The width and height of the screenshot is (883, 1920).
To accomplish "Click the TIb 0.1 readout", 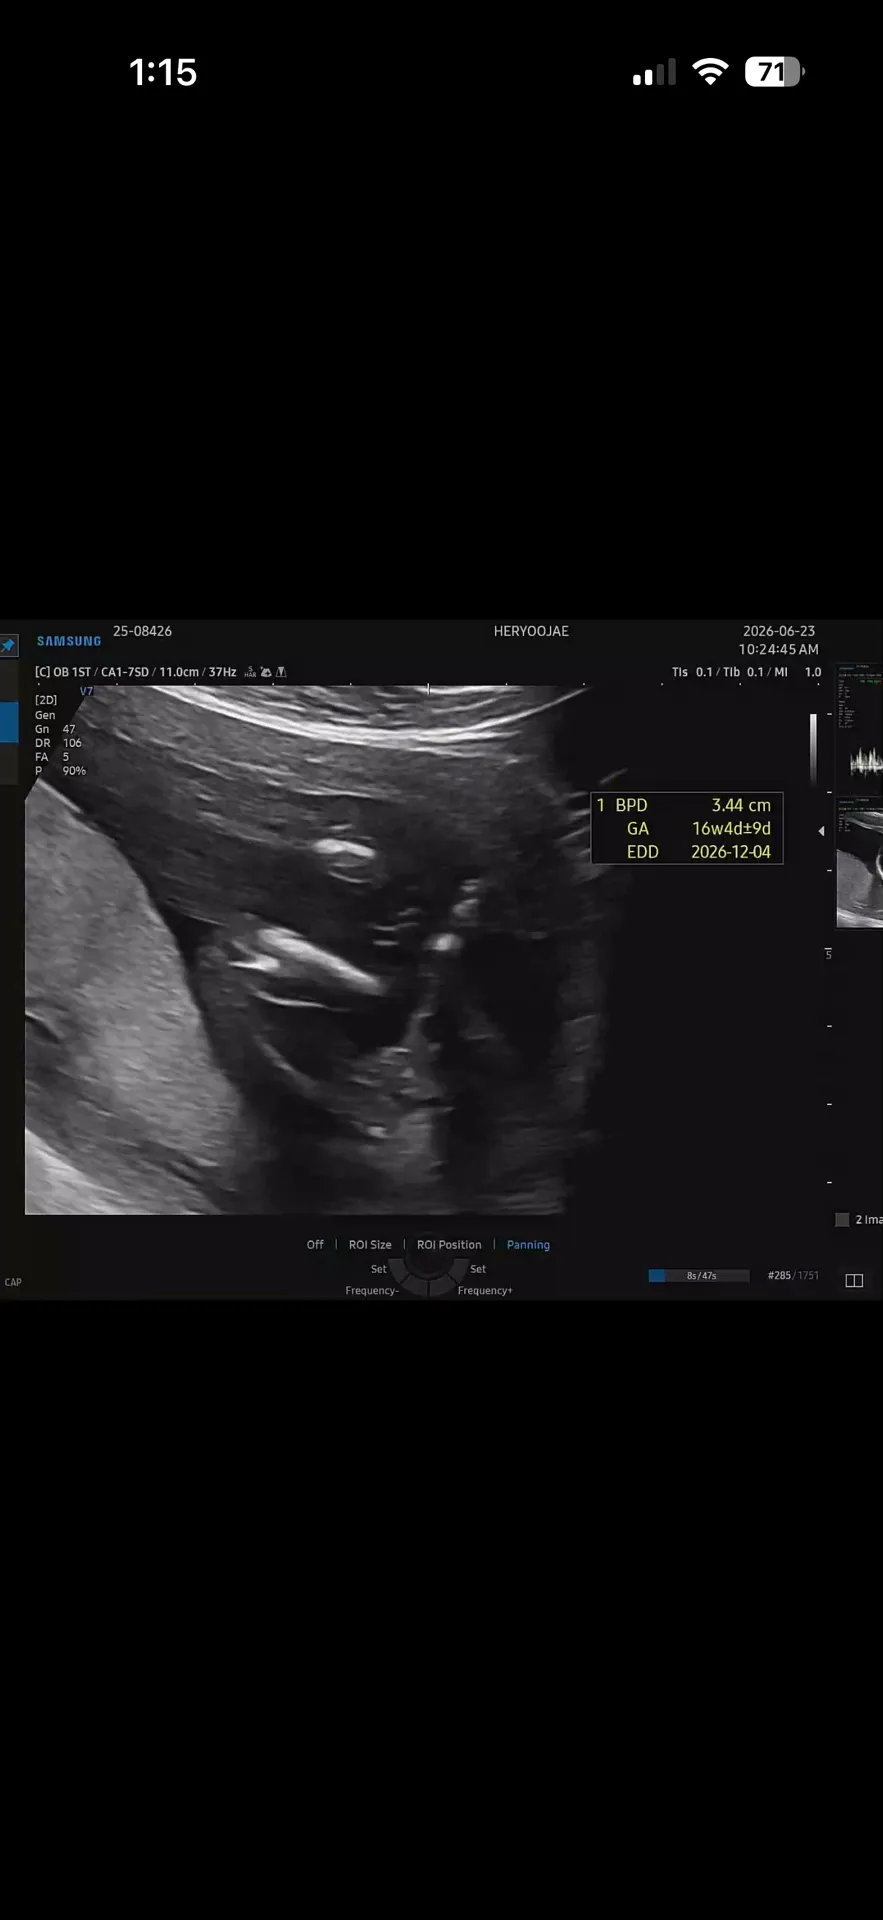I will coord(743,672).
